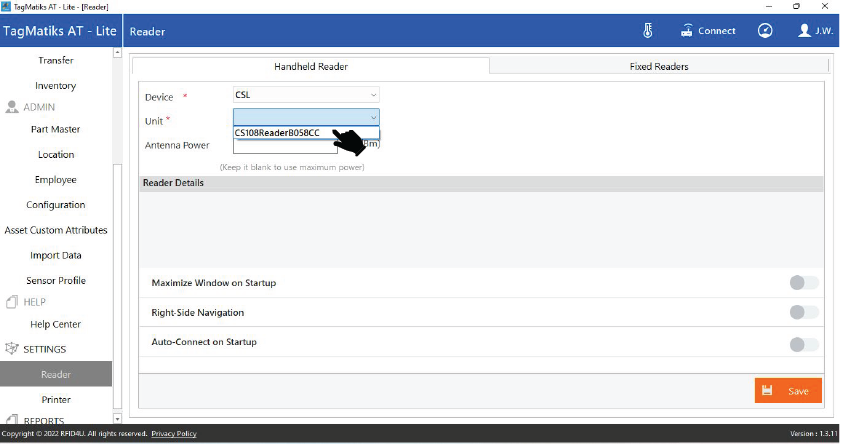Select CS108ReaderB058CC from Unit list

coord(280,132)
